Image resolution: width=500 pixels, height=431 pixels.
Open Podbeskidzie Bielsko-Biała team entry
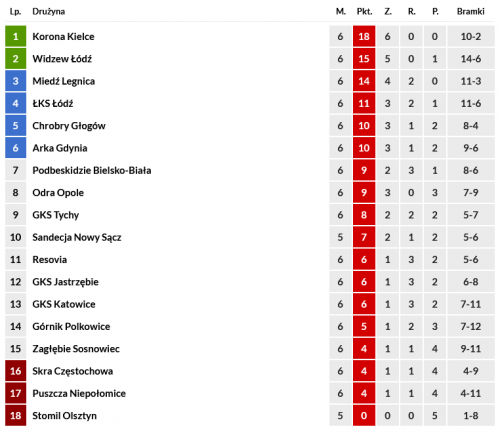click(92, 170)
